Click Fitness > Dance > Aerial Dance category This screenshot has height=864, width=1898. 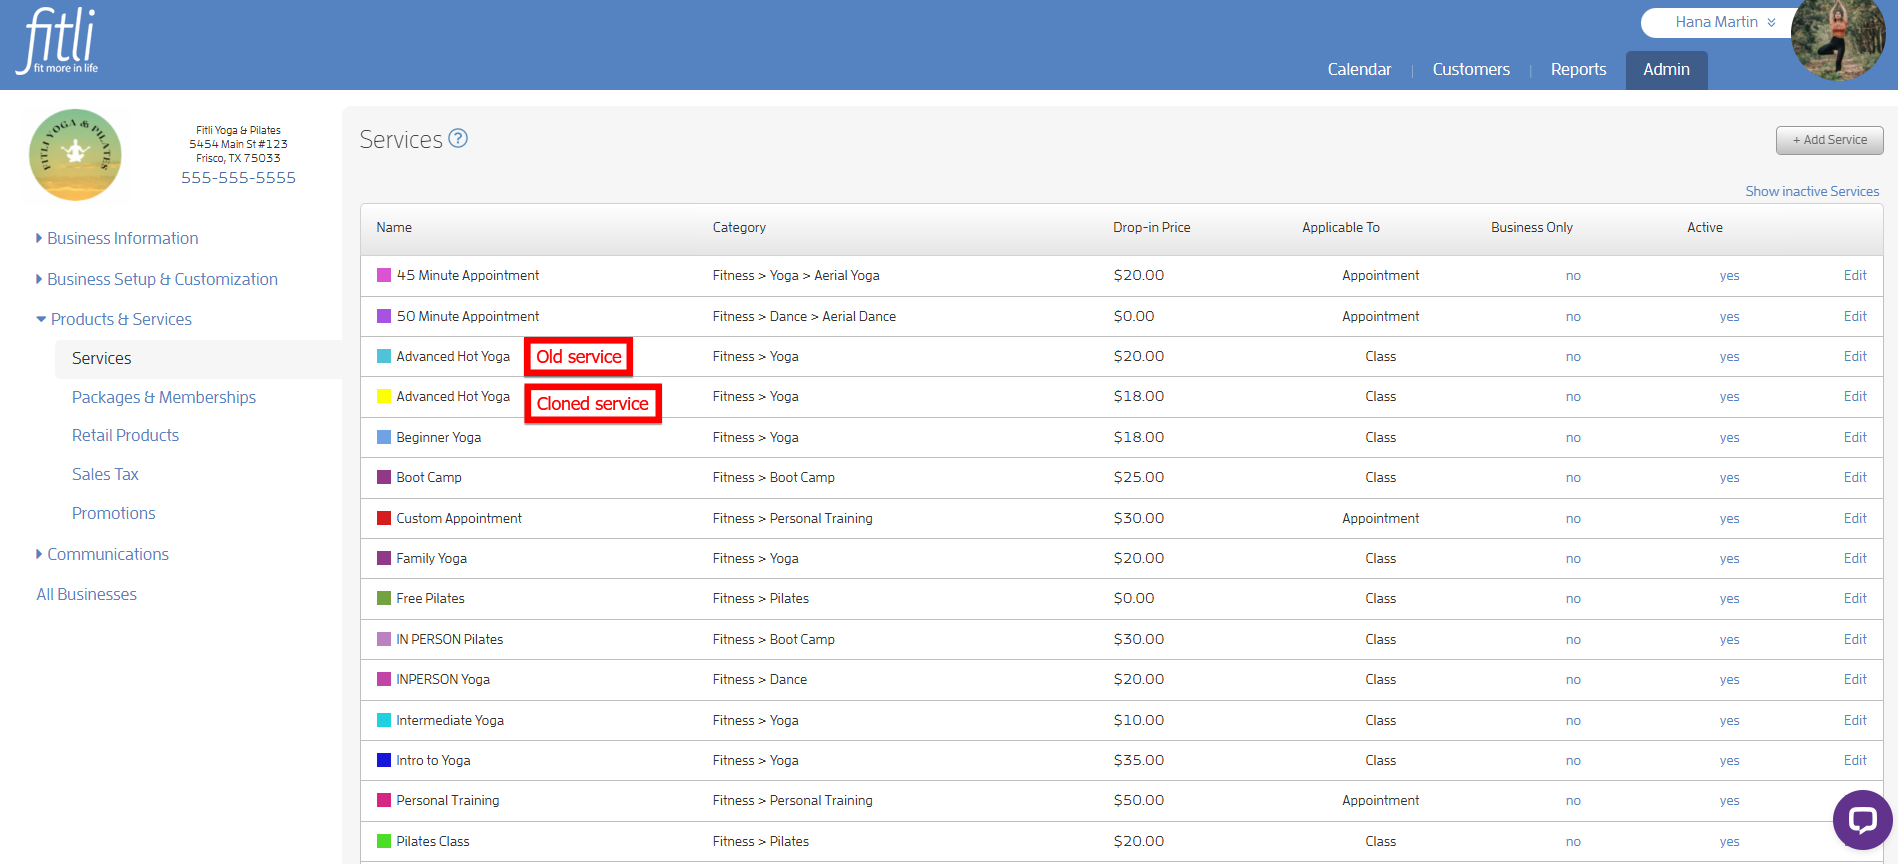tap(804, 316)
